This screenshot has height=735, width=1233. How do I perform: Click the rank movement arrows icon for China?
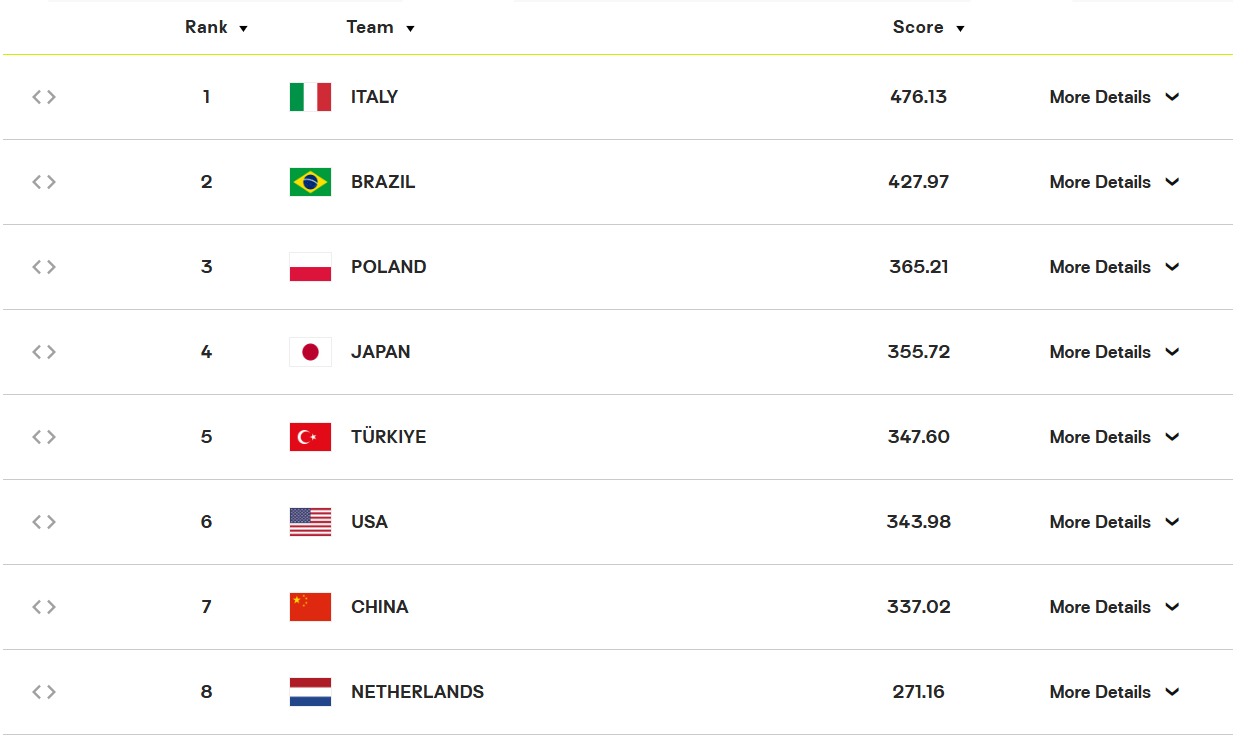coord(44,607)
